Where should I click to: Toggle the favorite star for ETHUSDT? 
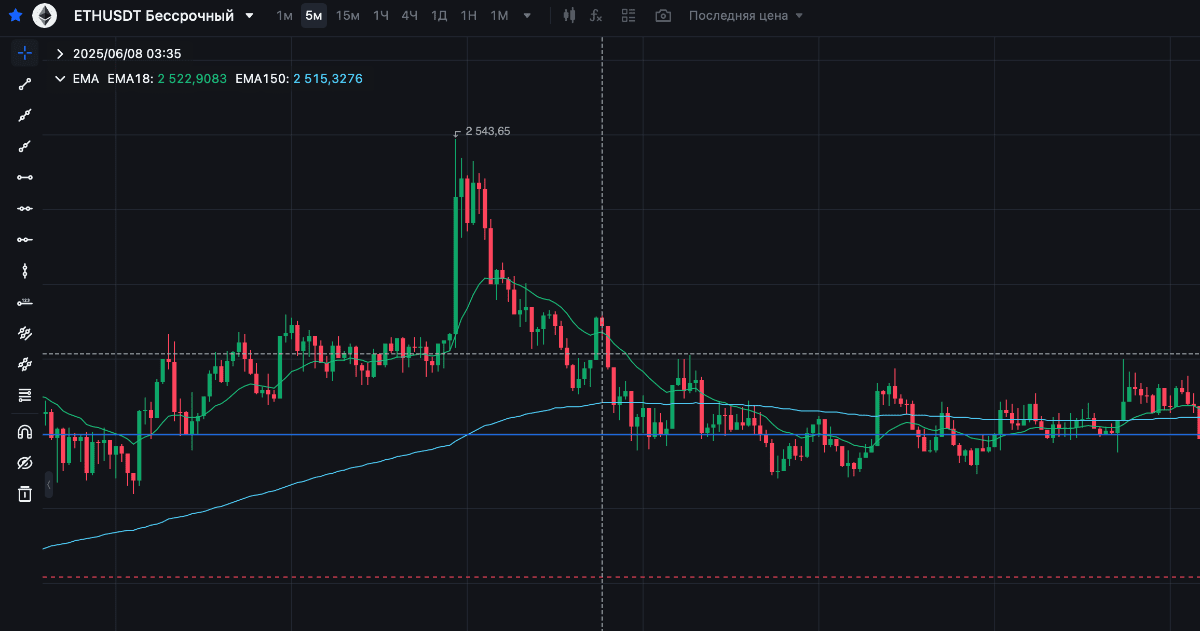[x=15, y=16]
